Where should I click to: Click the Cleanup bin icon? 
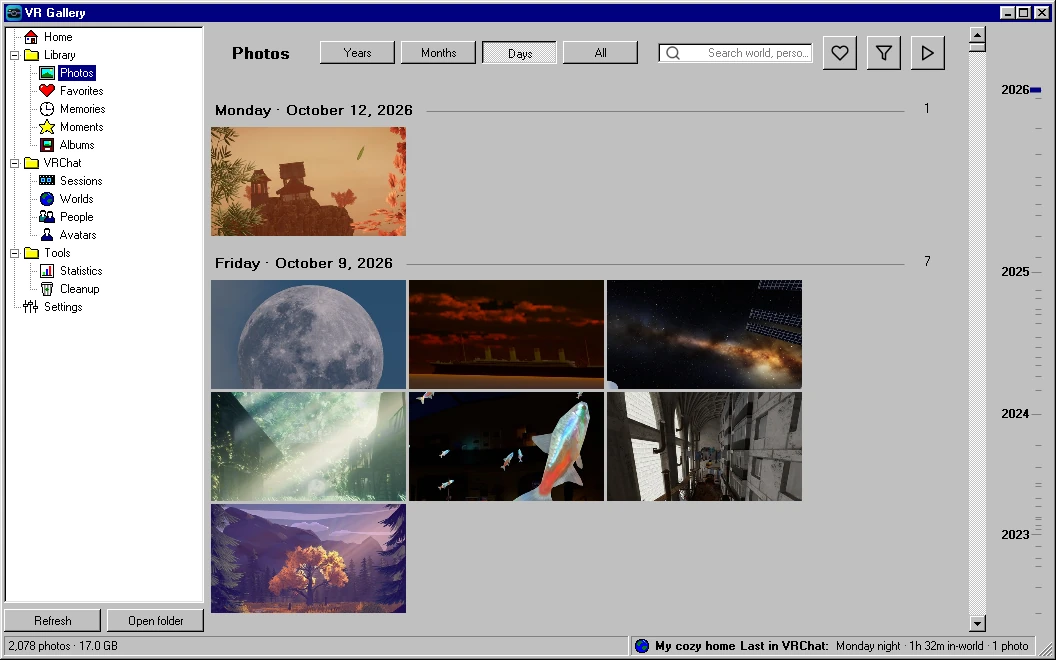(47, 289)
